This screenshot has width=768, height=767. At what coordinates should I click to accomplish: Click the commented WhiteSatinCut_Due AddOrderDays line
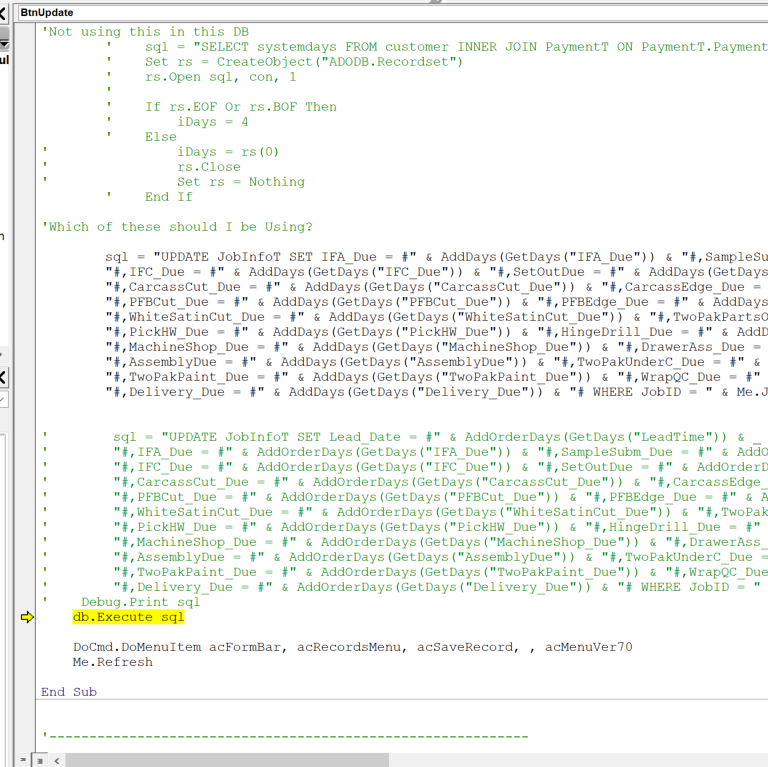440,512
